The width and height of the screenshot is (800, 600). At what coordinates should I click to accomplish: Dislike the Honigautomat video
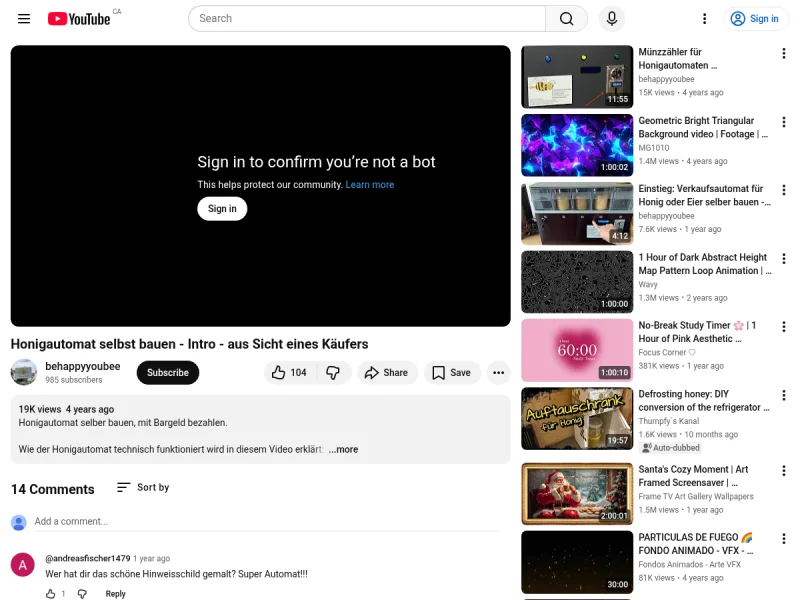click(333, 373)
